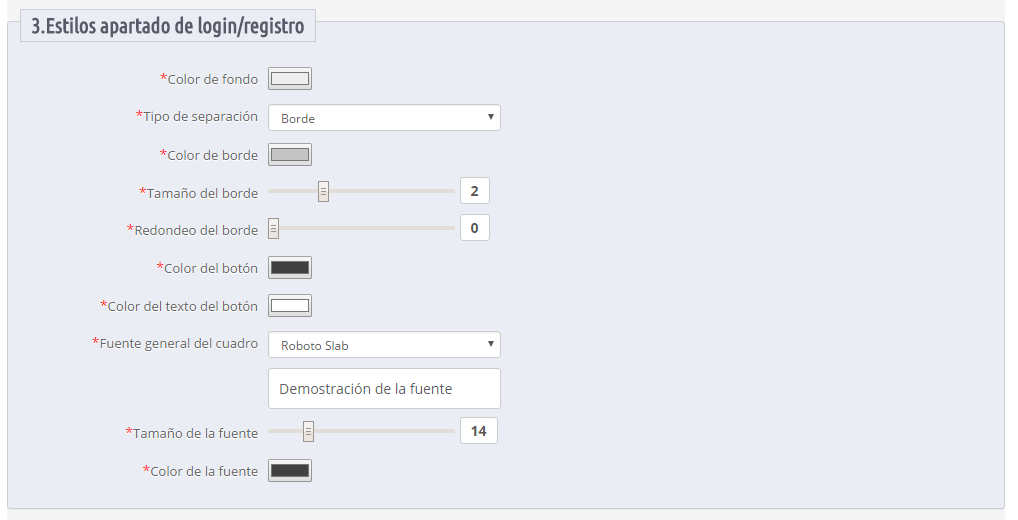Focus the Redondeo del borde value field
This screenshot has width=1018, height=520.
[x=475, y=228]
